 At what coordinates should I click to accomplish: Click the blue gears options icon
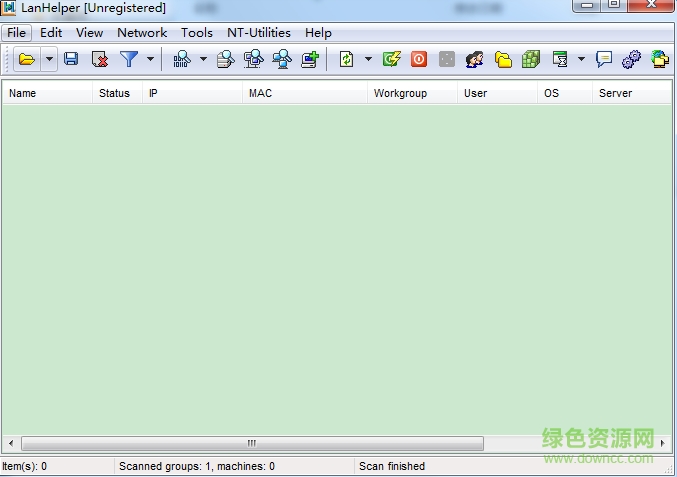click(x=631, y=59)
